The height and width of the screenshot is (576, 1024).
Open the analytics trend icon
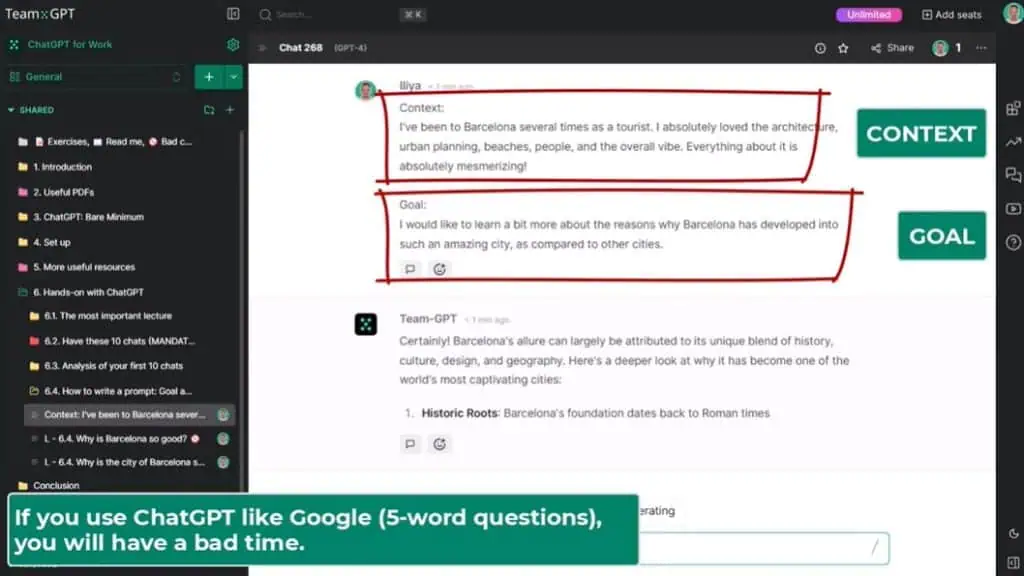(x=1013, y=142)
